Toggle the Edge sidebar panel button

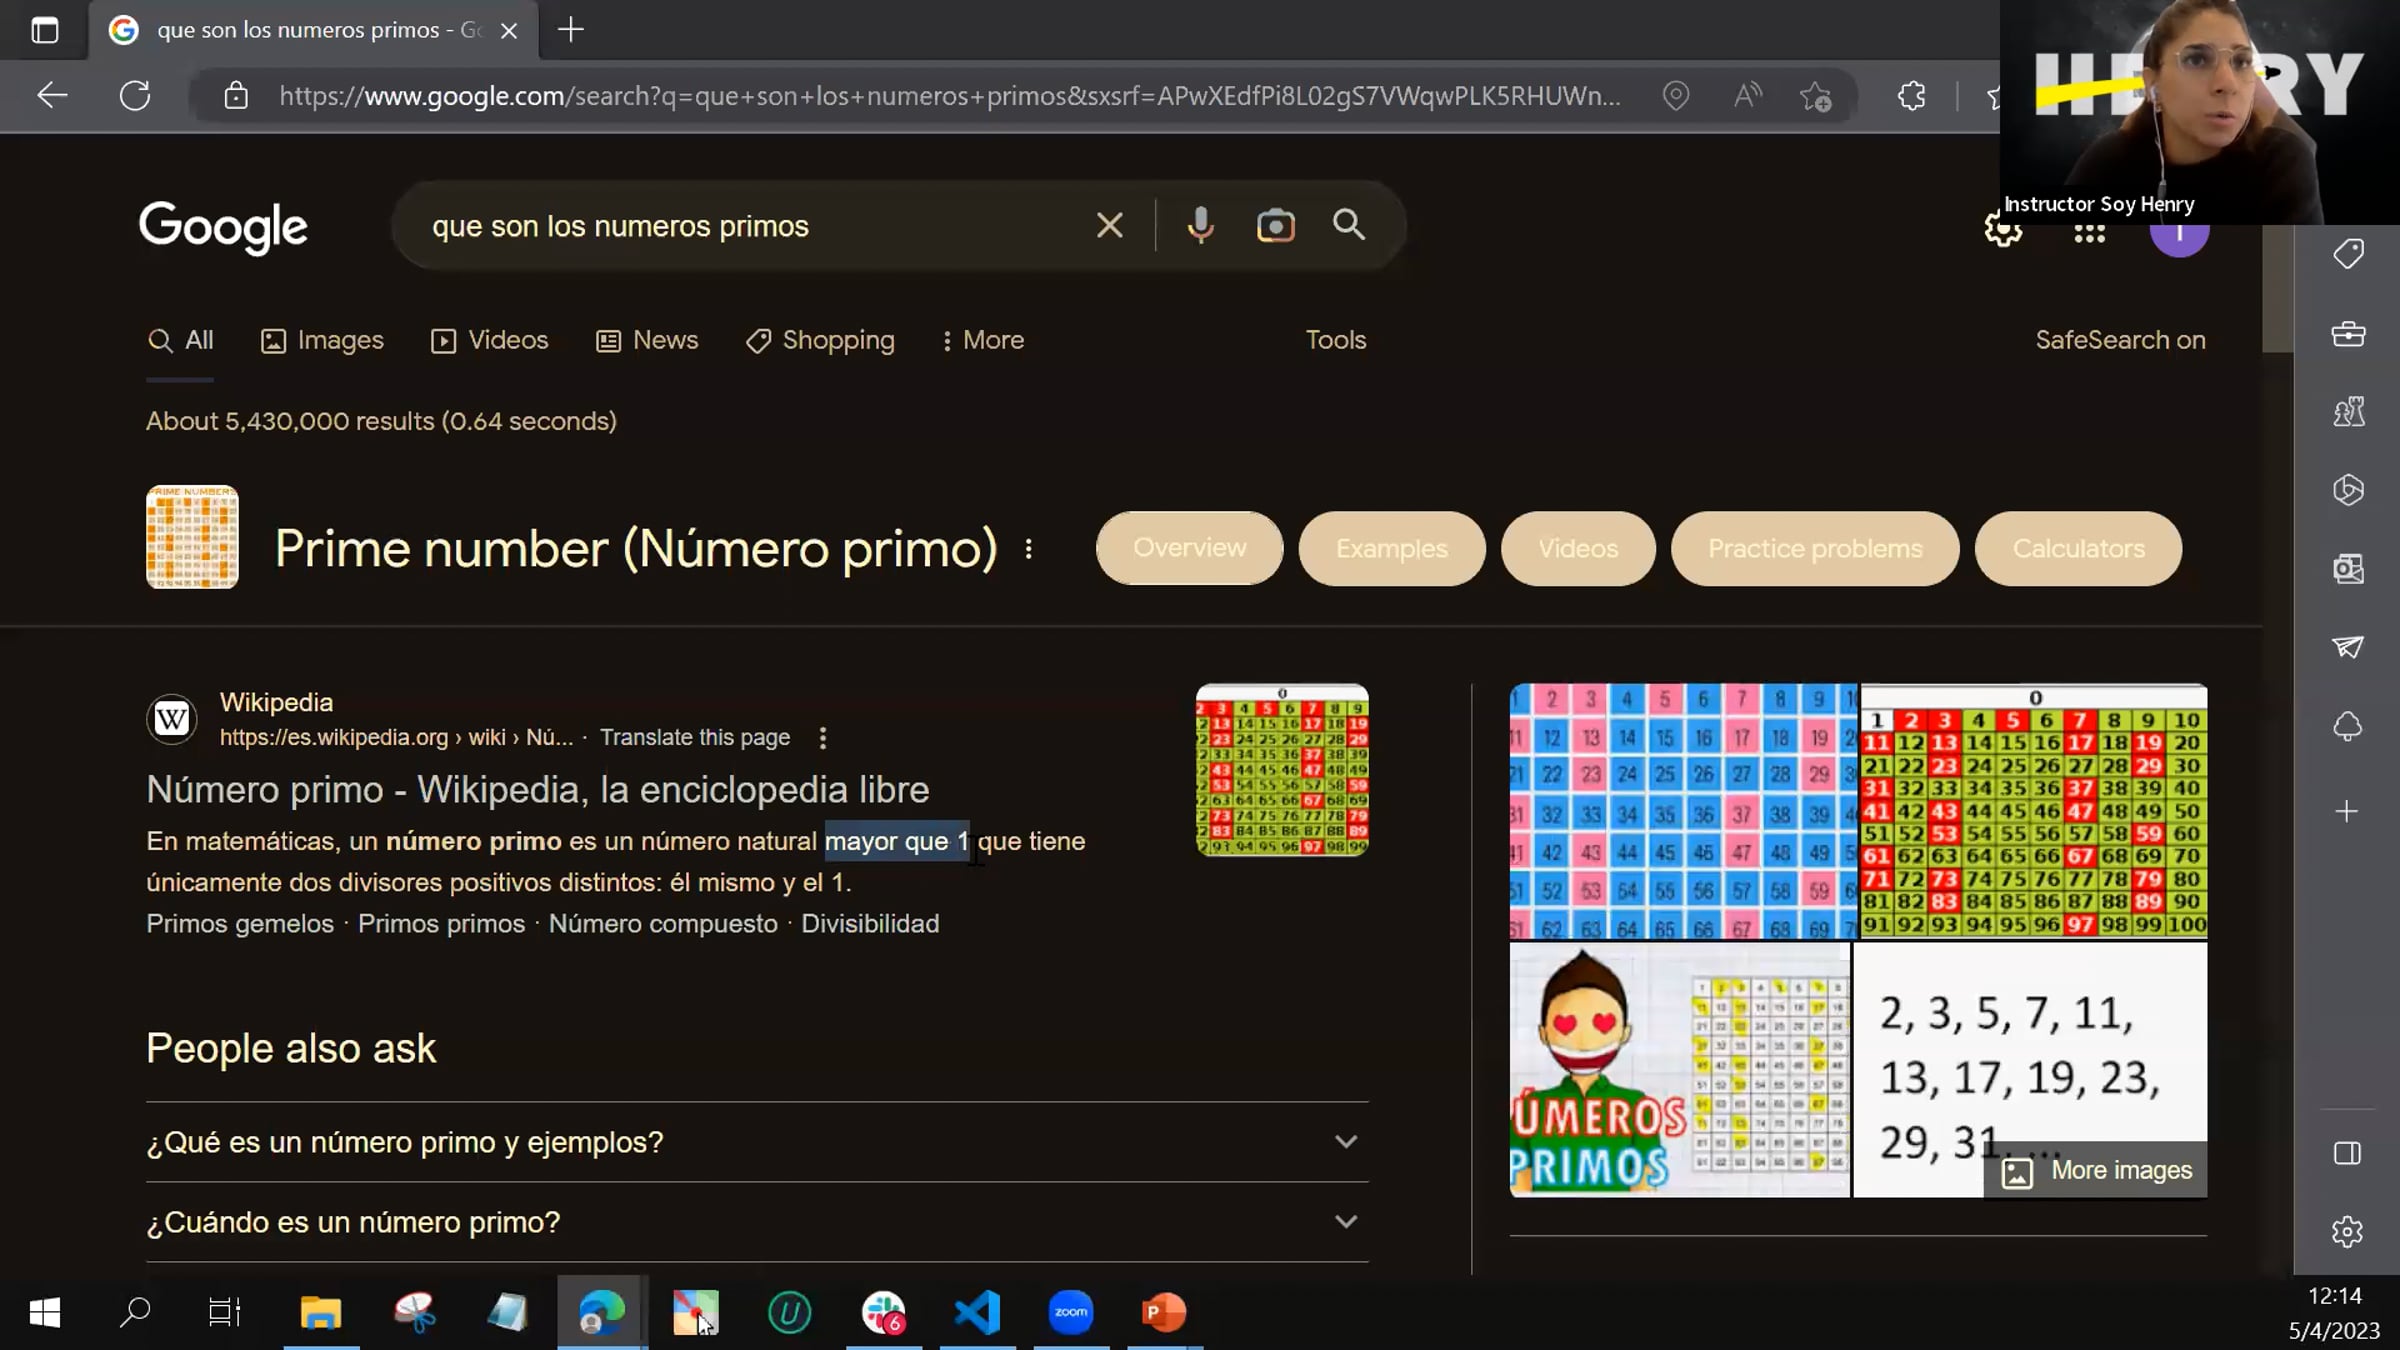tap(2347, 1153)
